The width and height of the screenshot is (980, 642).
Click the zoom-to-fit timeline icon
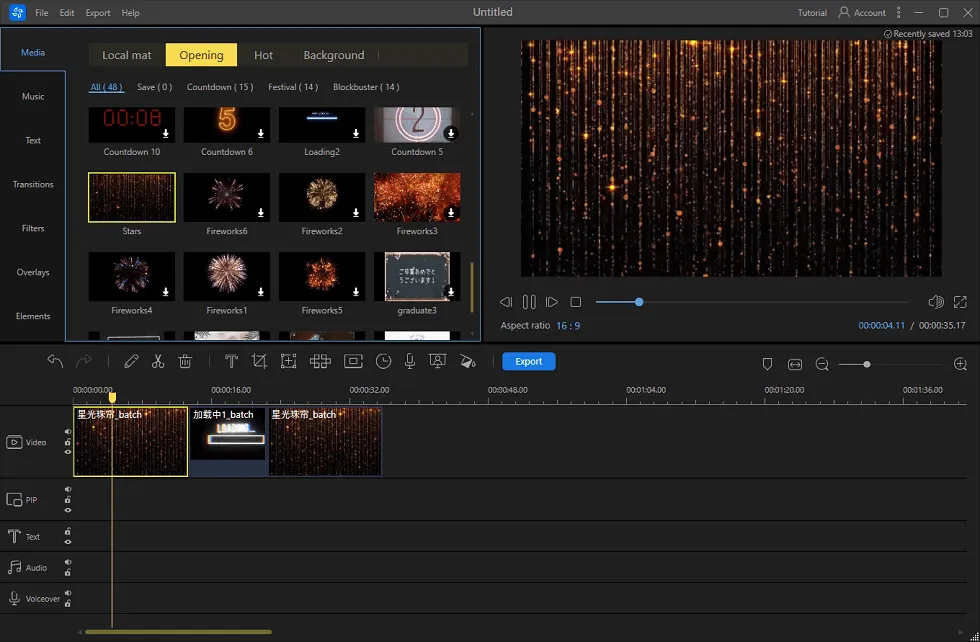click(795, 364)
